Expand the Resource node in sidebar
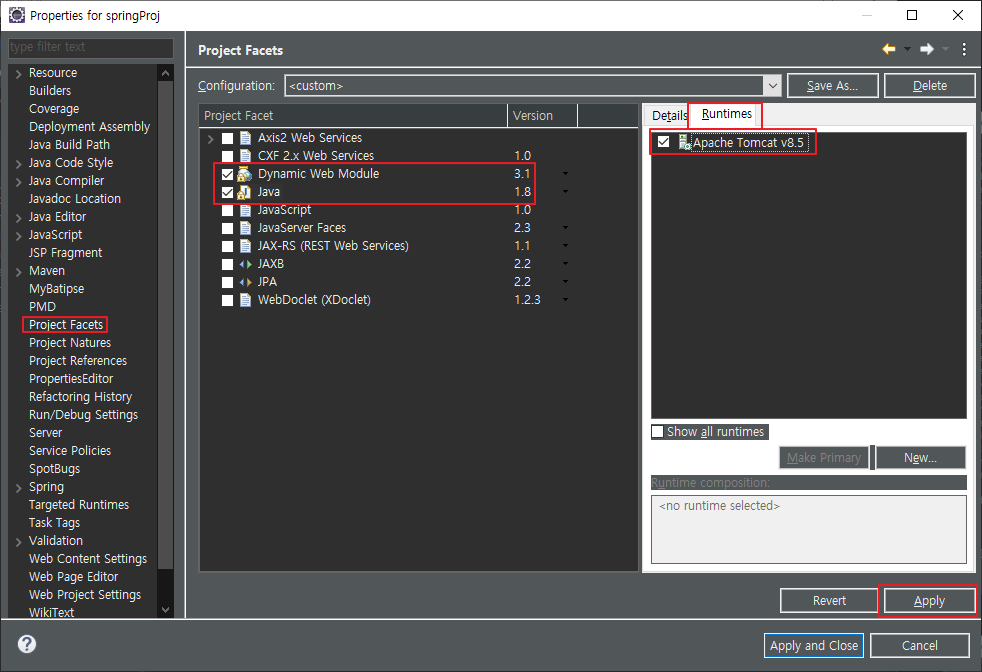Image resolution: width=982 pixels, height=672 pixels. [x=19, y=74]
